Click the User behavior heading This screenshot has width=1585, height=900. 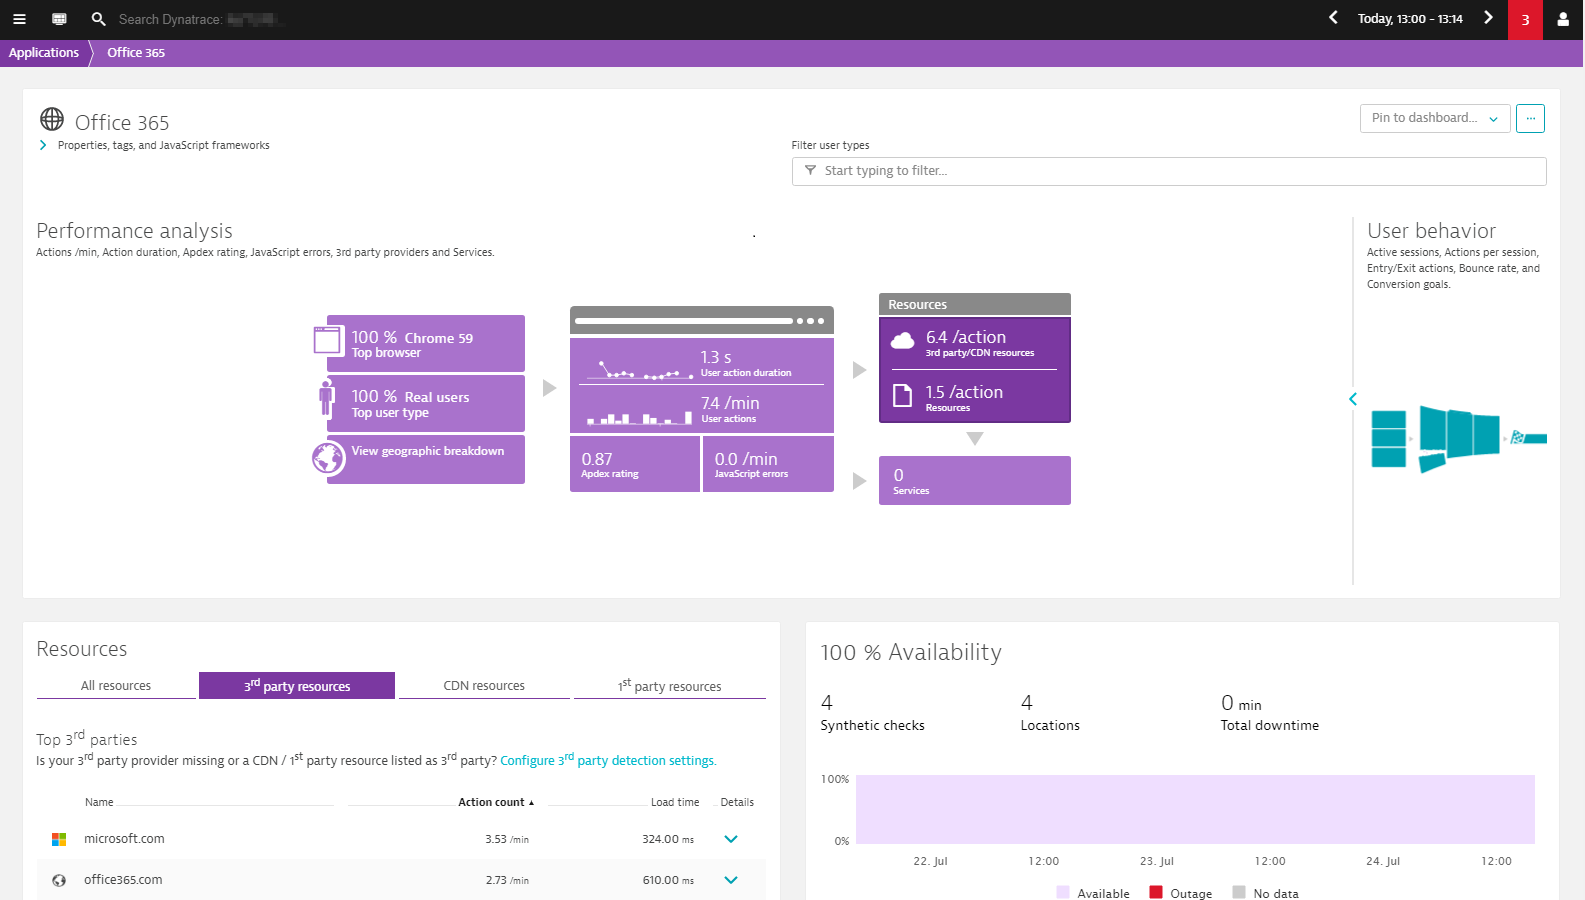pos(1431,231)
